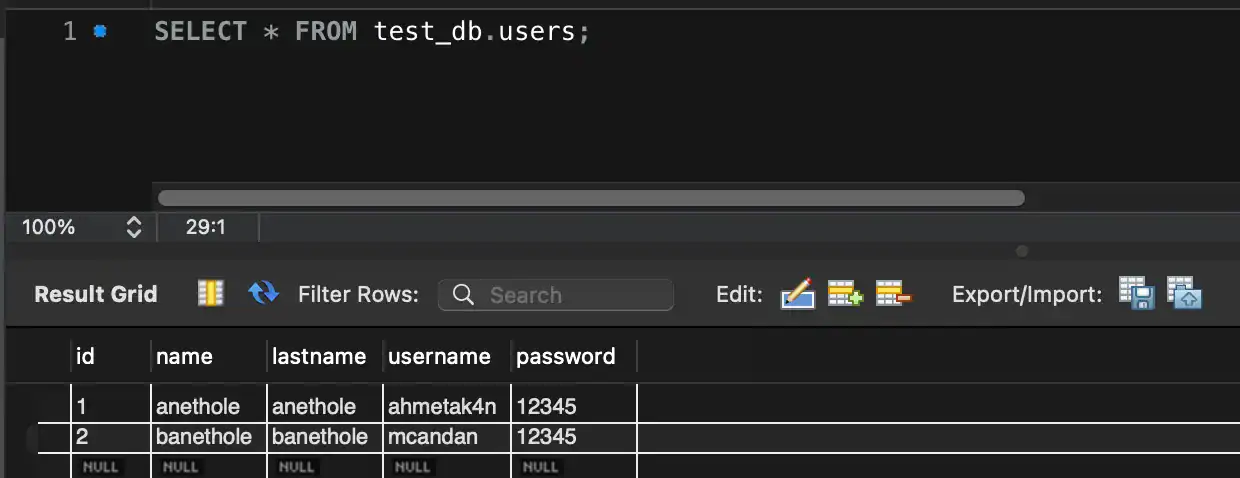Select password cell in ahmetak4n row

tap(574, 407)
